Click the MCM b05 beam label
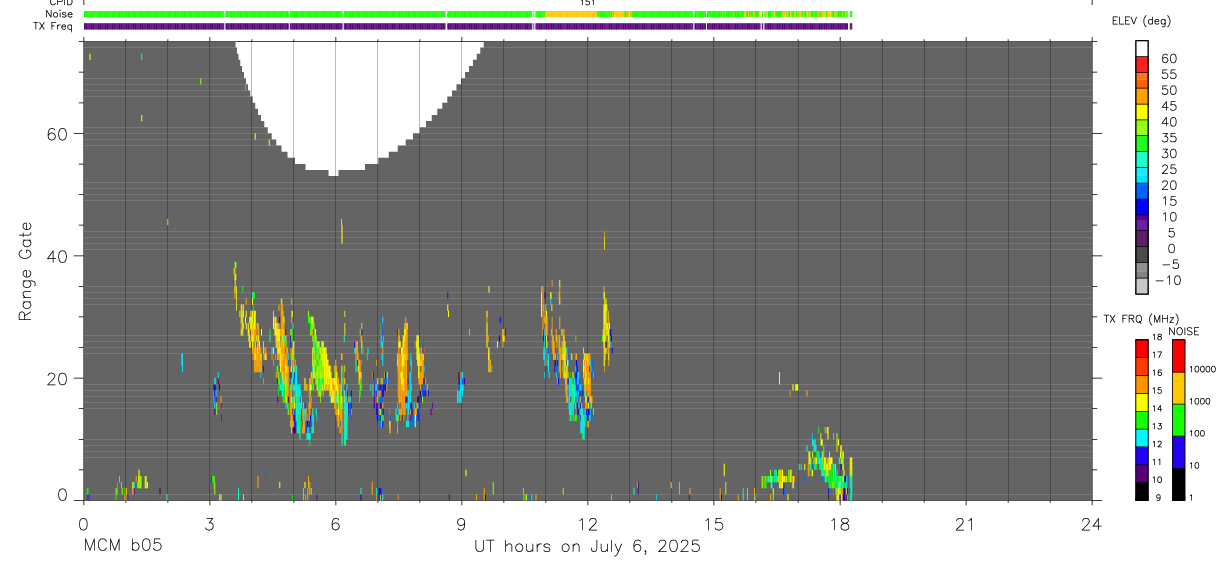 (x=123, y=547)
